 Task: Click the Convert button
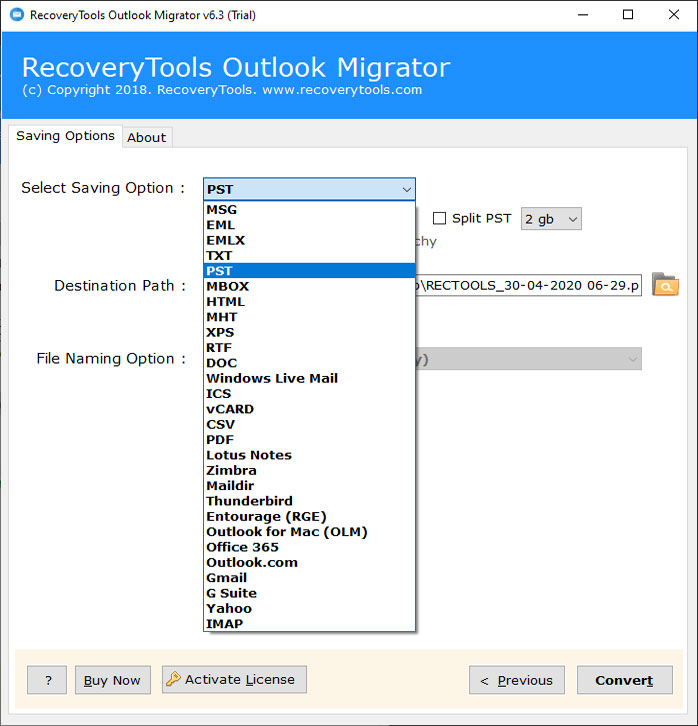point(624,680)
